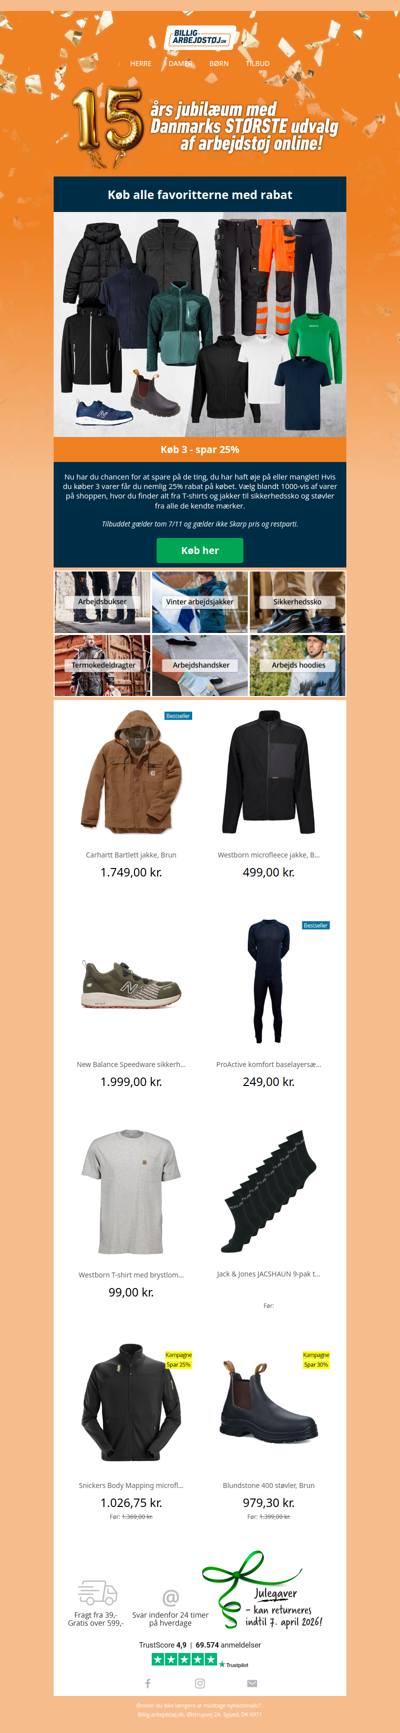Open the Facebook icon in footer
The image size is (400, 1733).
(x=148, y=1683)
